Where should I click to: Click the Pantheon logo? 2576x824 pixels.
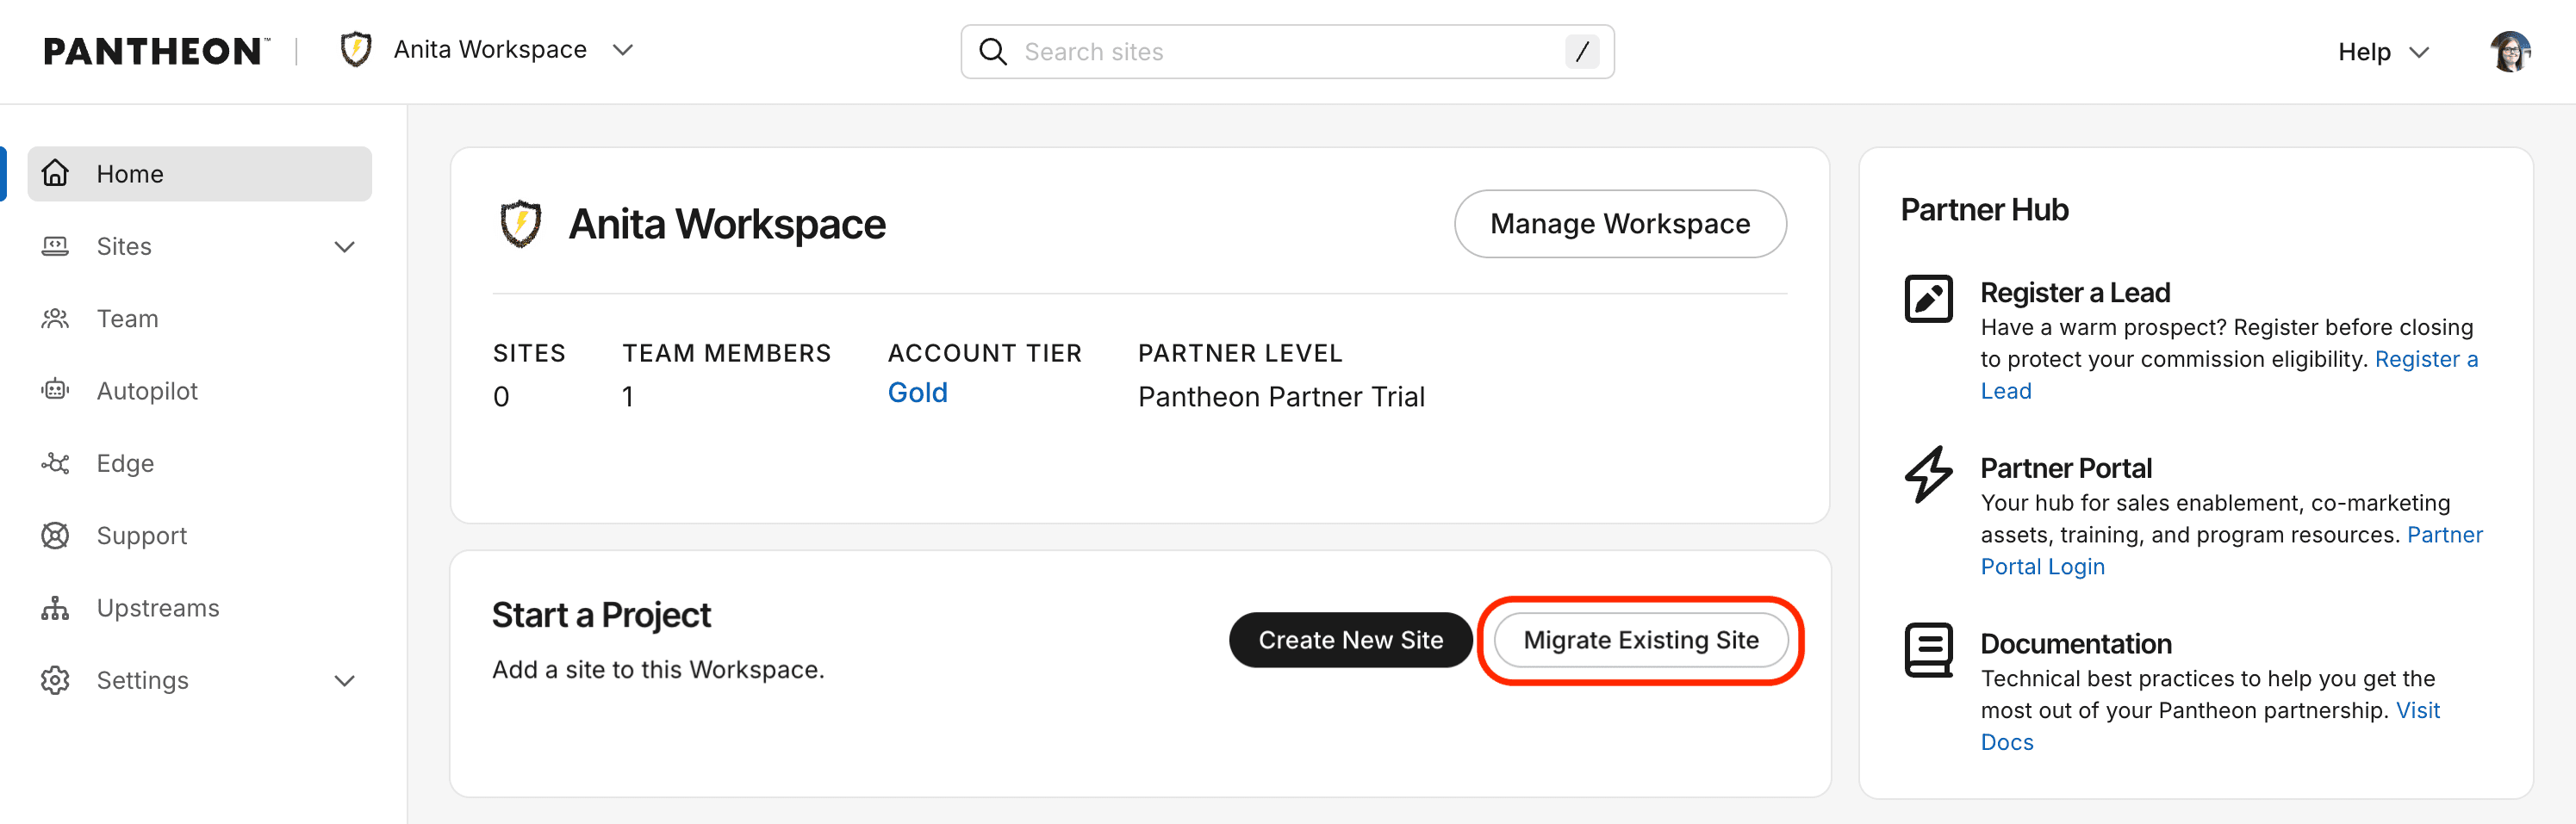tap(156, 51)
